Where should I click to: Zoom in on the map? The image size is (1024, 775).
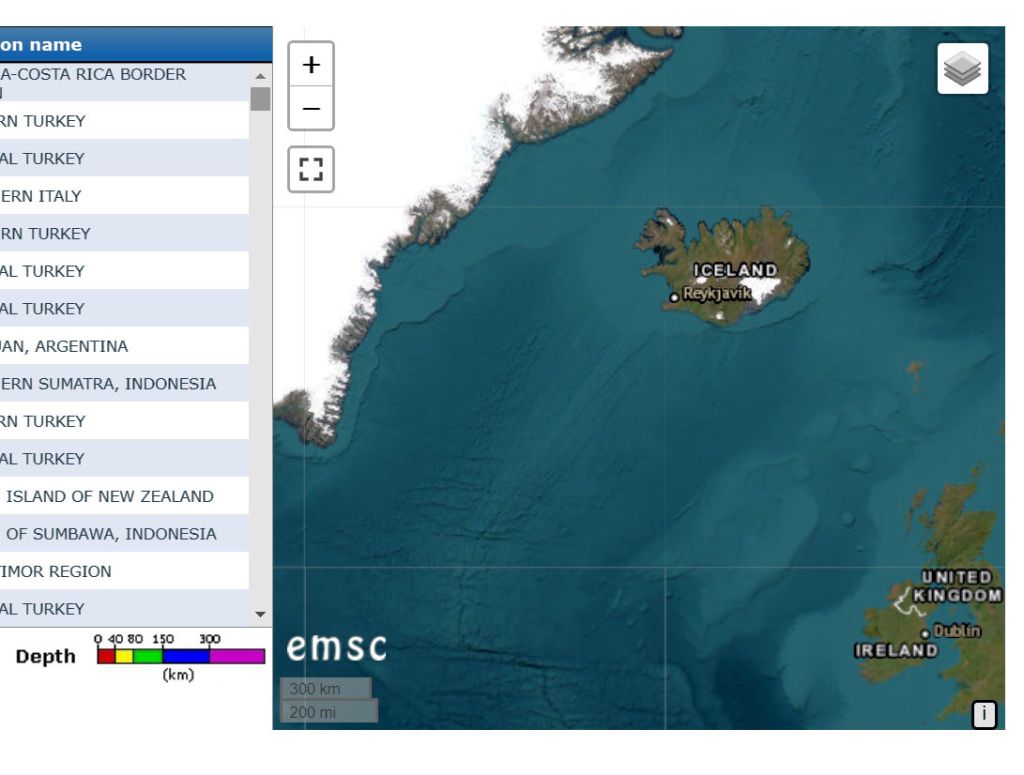click(x=311, y=65)
